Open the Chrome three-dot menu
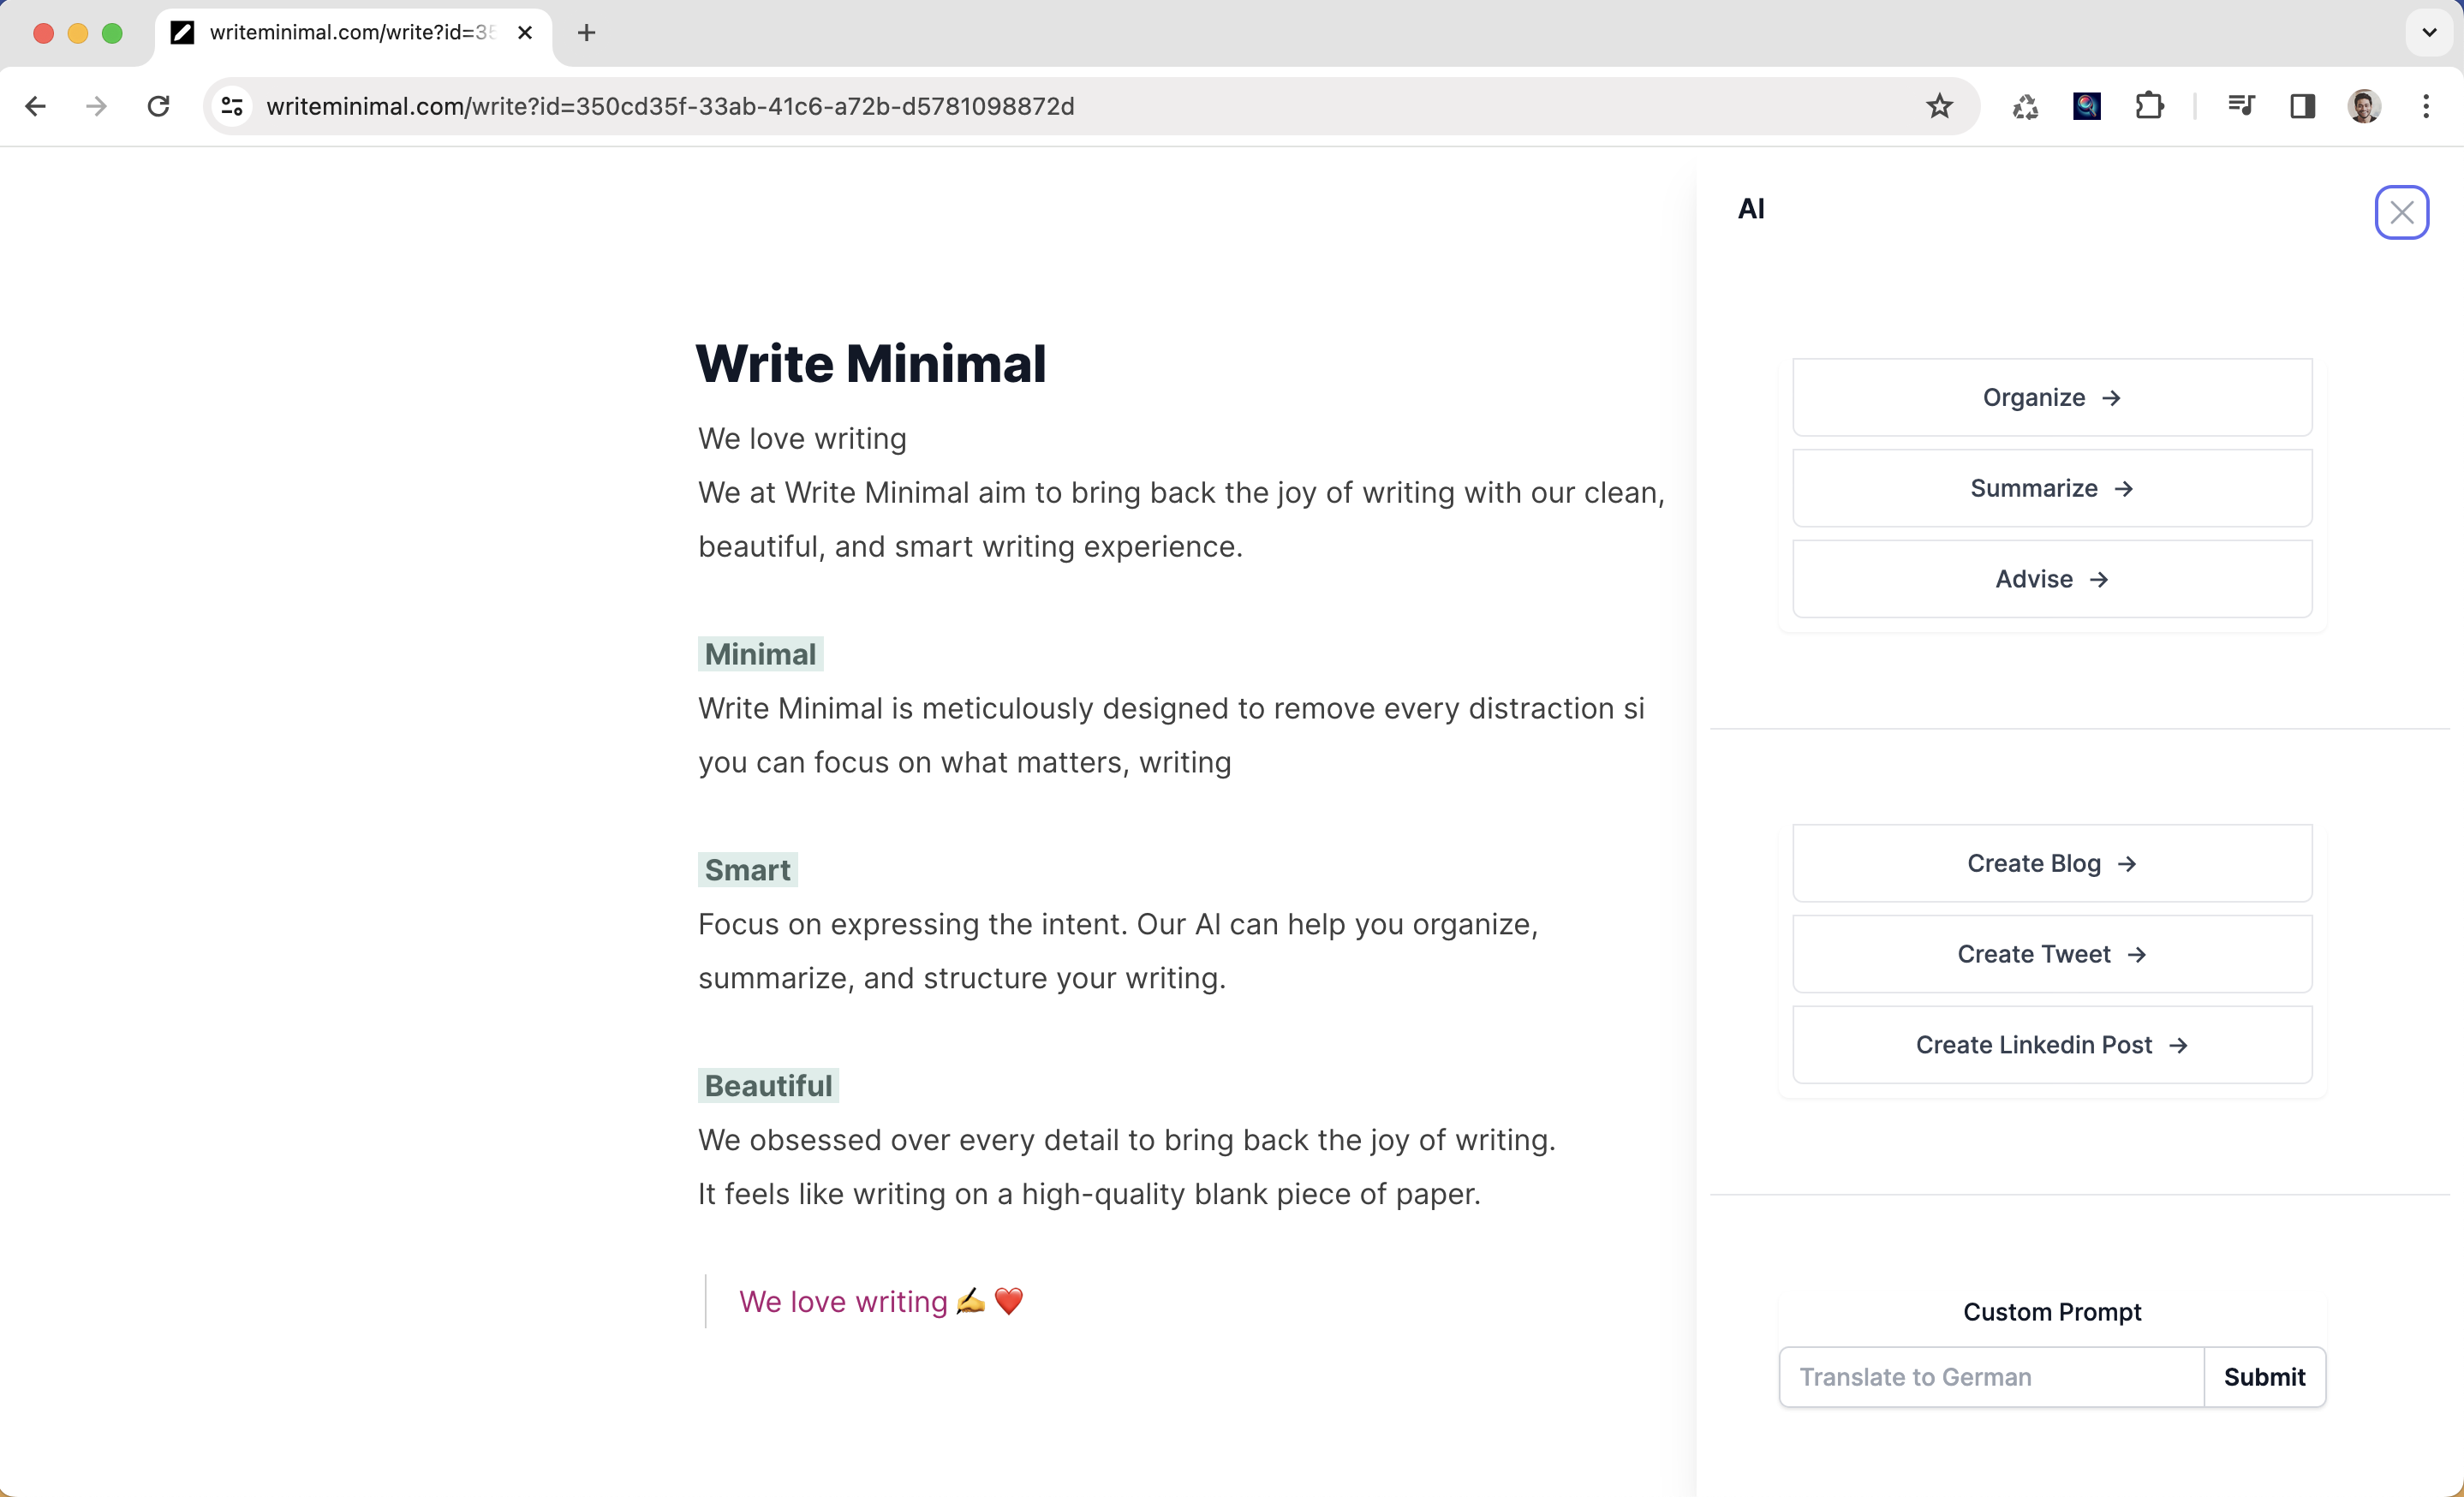The width and height of the screenshot is (2464, 1497). [x=2426, y=106]
